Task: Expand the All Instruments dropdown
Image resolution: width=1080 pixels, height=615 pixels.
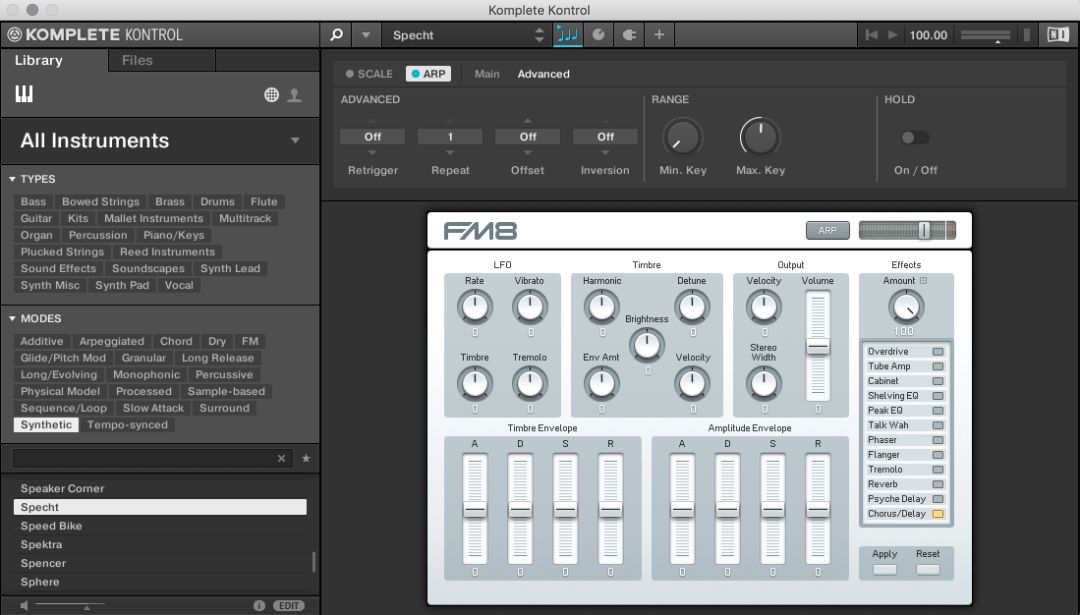Action: point(295,141)
